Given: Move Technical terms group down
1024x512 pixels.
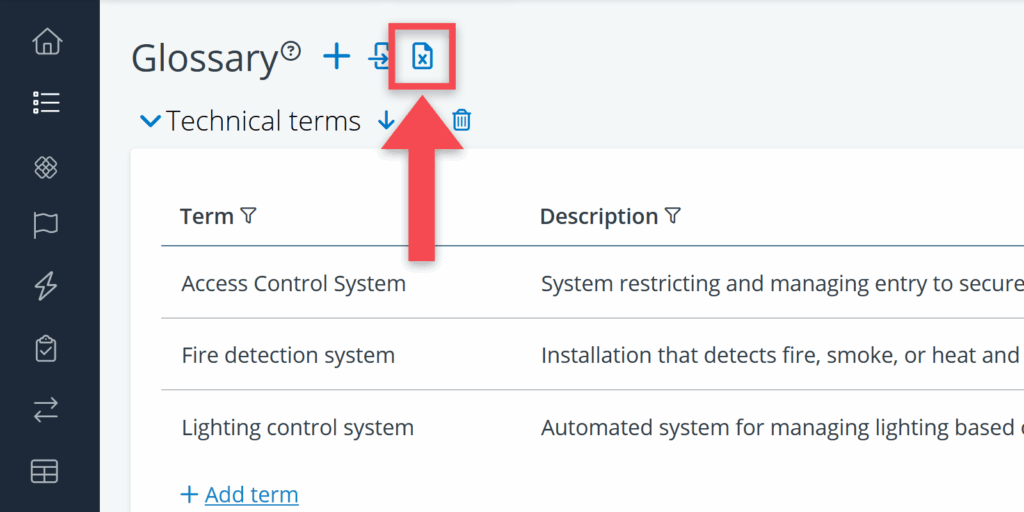Looking at the screenshot, I should point(386,121).
